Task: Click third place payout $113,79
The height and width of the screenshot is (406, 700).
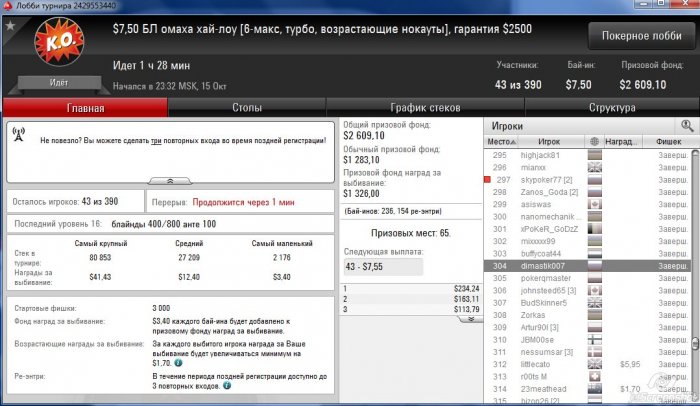Action: (x=467, y=309)
